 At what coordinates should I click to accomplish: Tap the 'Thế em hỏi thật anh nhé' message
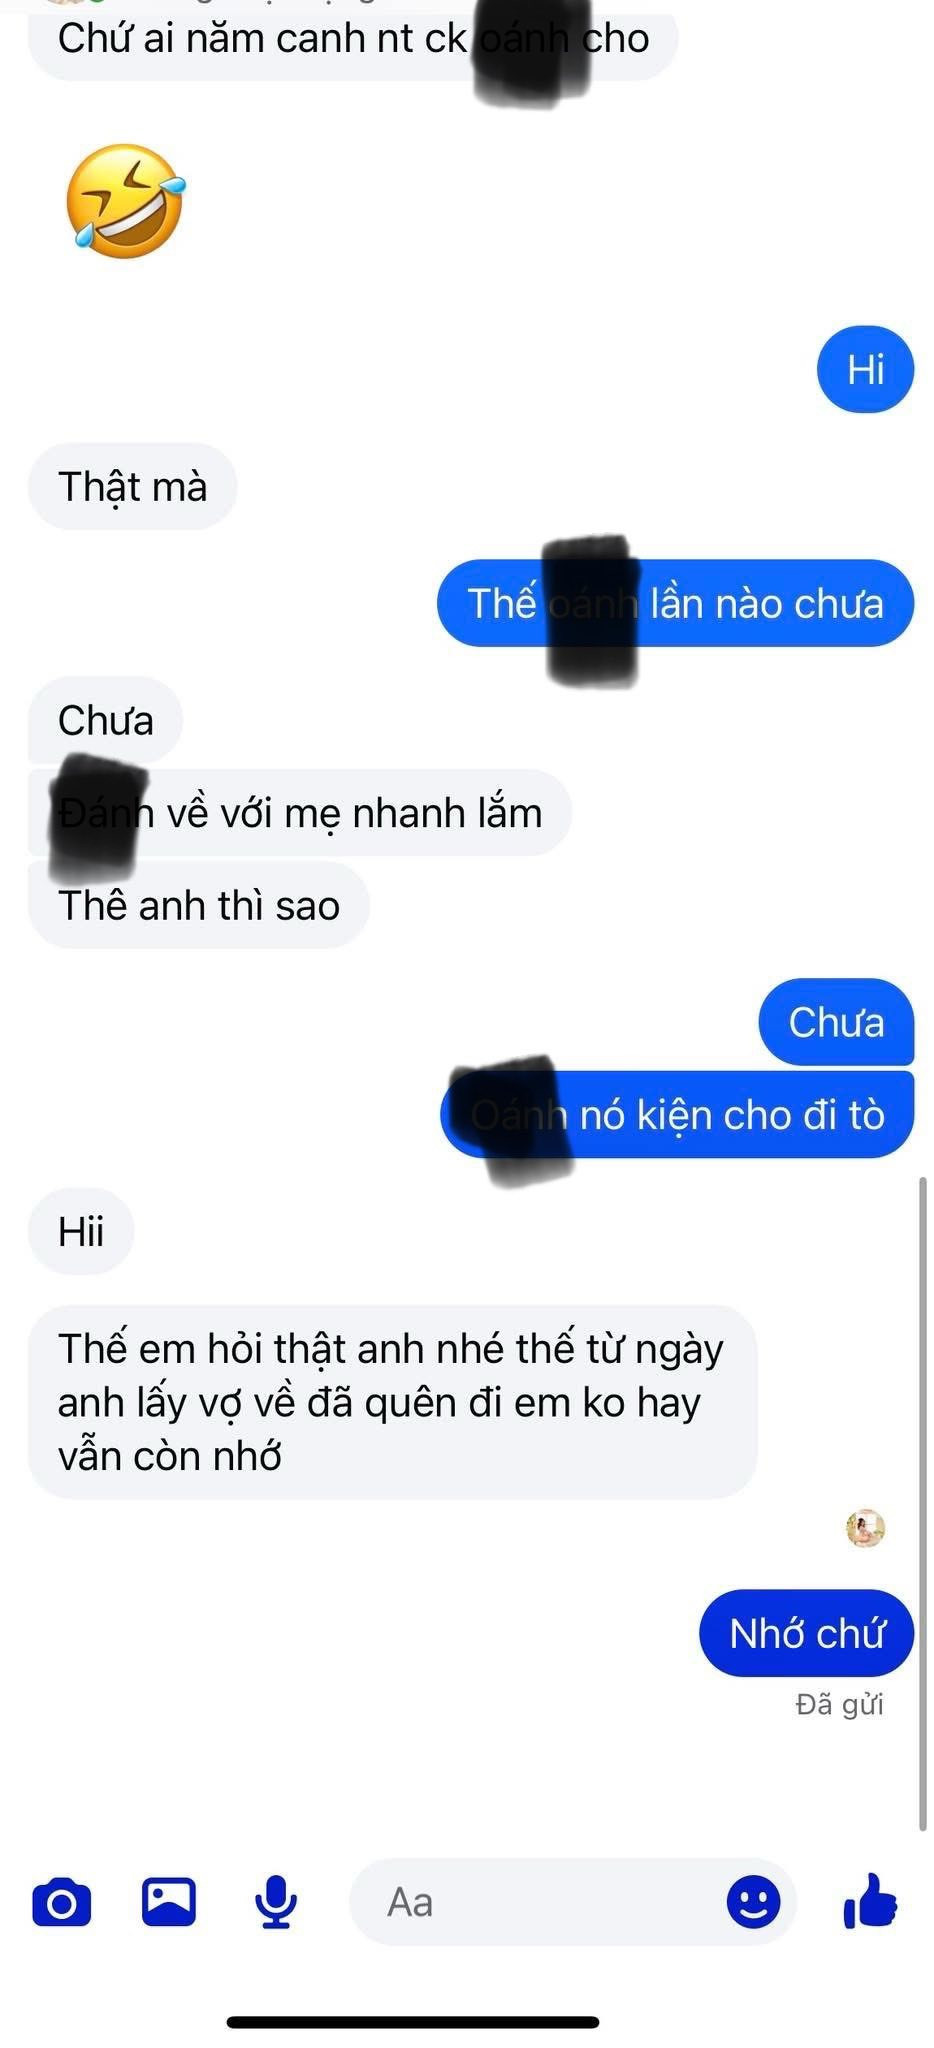(x=392, y=1402)
